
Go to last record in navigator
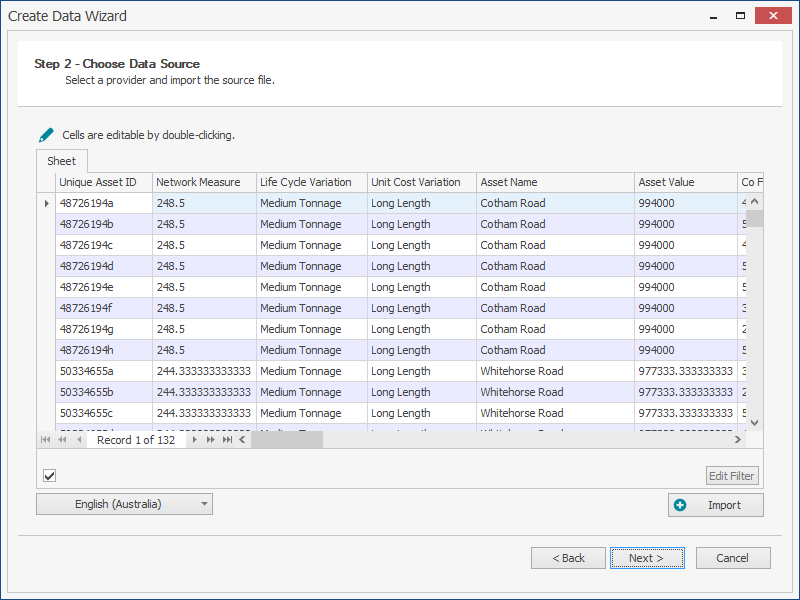(x=227, y=439)
